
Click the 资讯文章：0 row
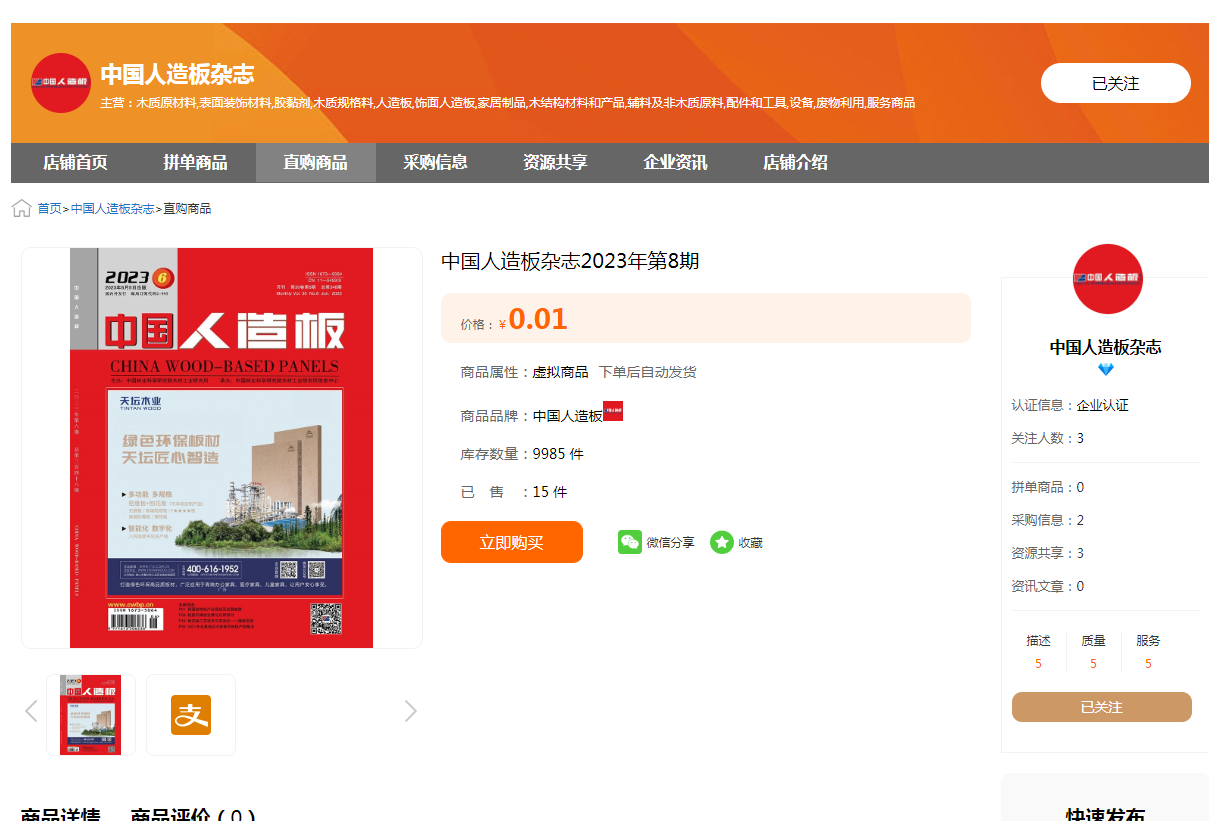point(1048,586)
